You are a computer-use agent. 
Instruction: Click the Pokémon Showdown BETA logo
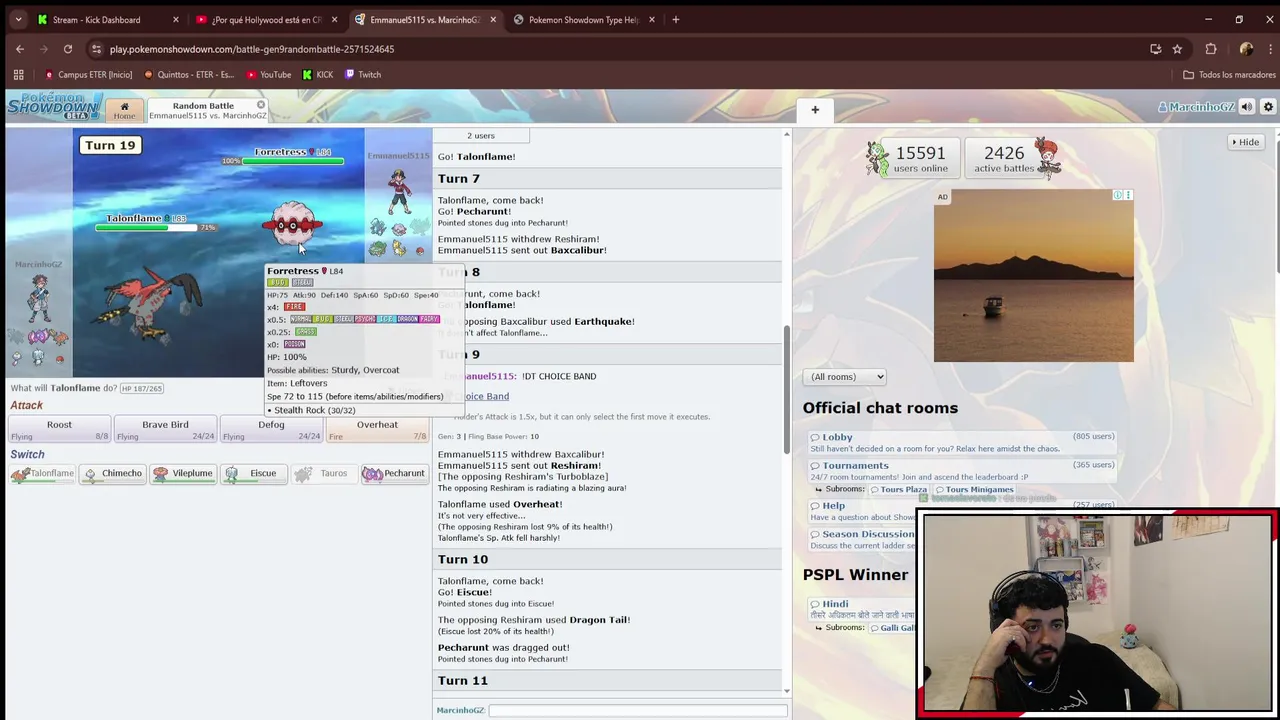(x=54, y=106)
